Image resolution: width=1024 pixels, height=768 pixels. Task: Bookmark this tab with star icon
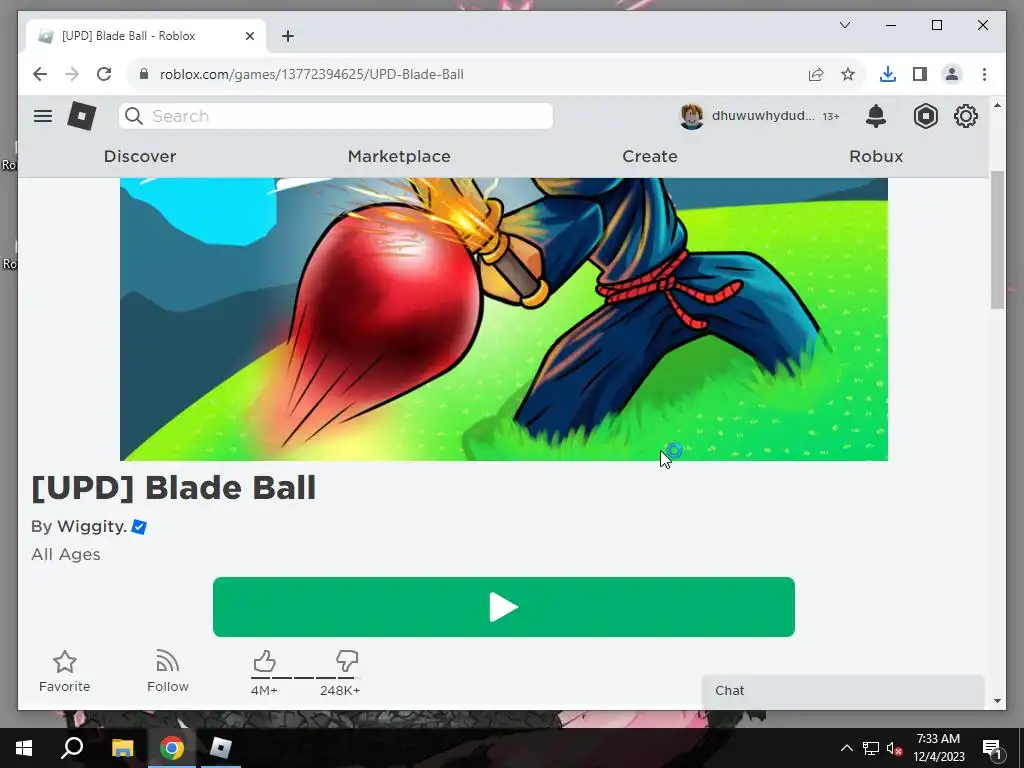[x=848, y=74]
